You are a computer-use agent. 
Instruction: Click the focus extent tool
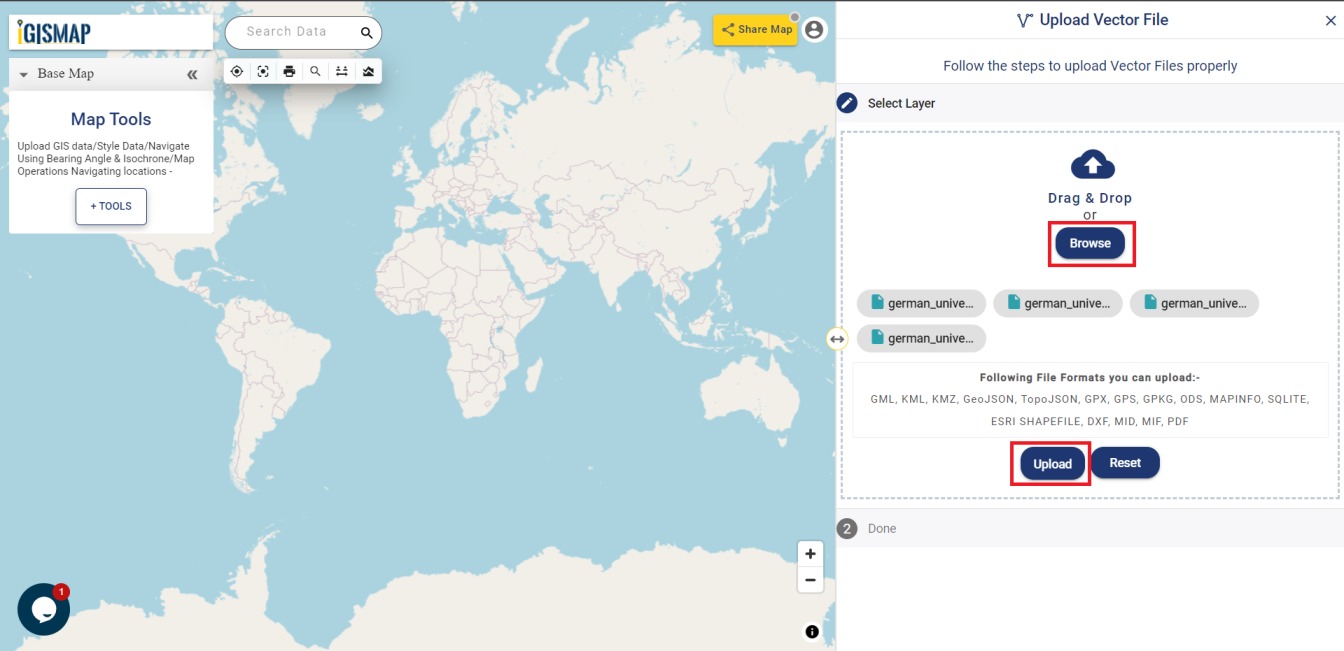point(263,71)
